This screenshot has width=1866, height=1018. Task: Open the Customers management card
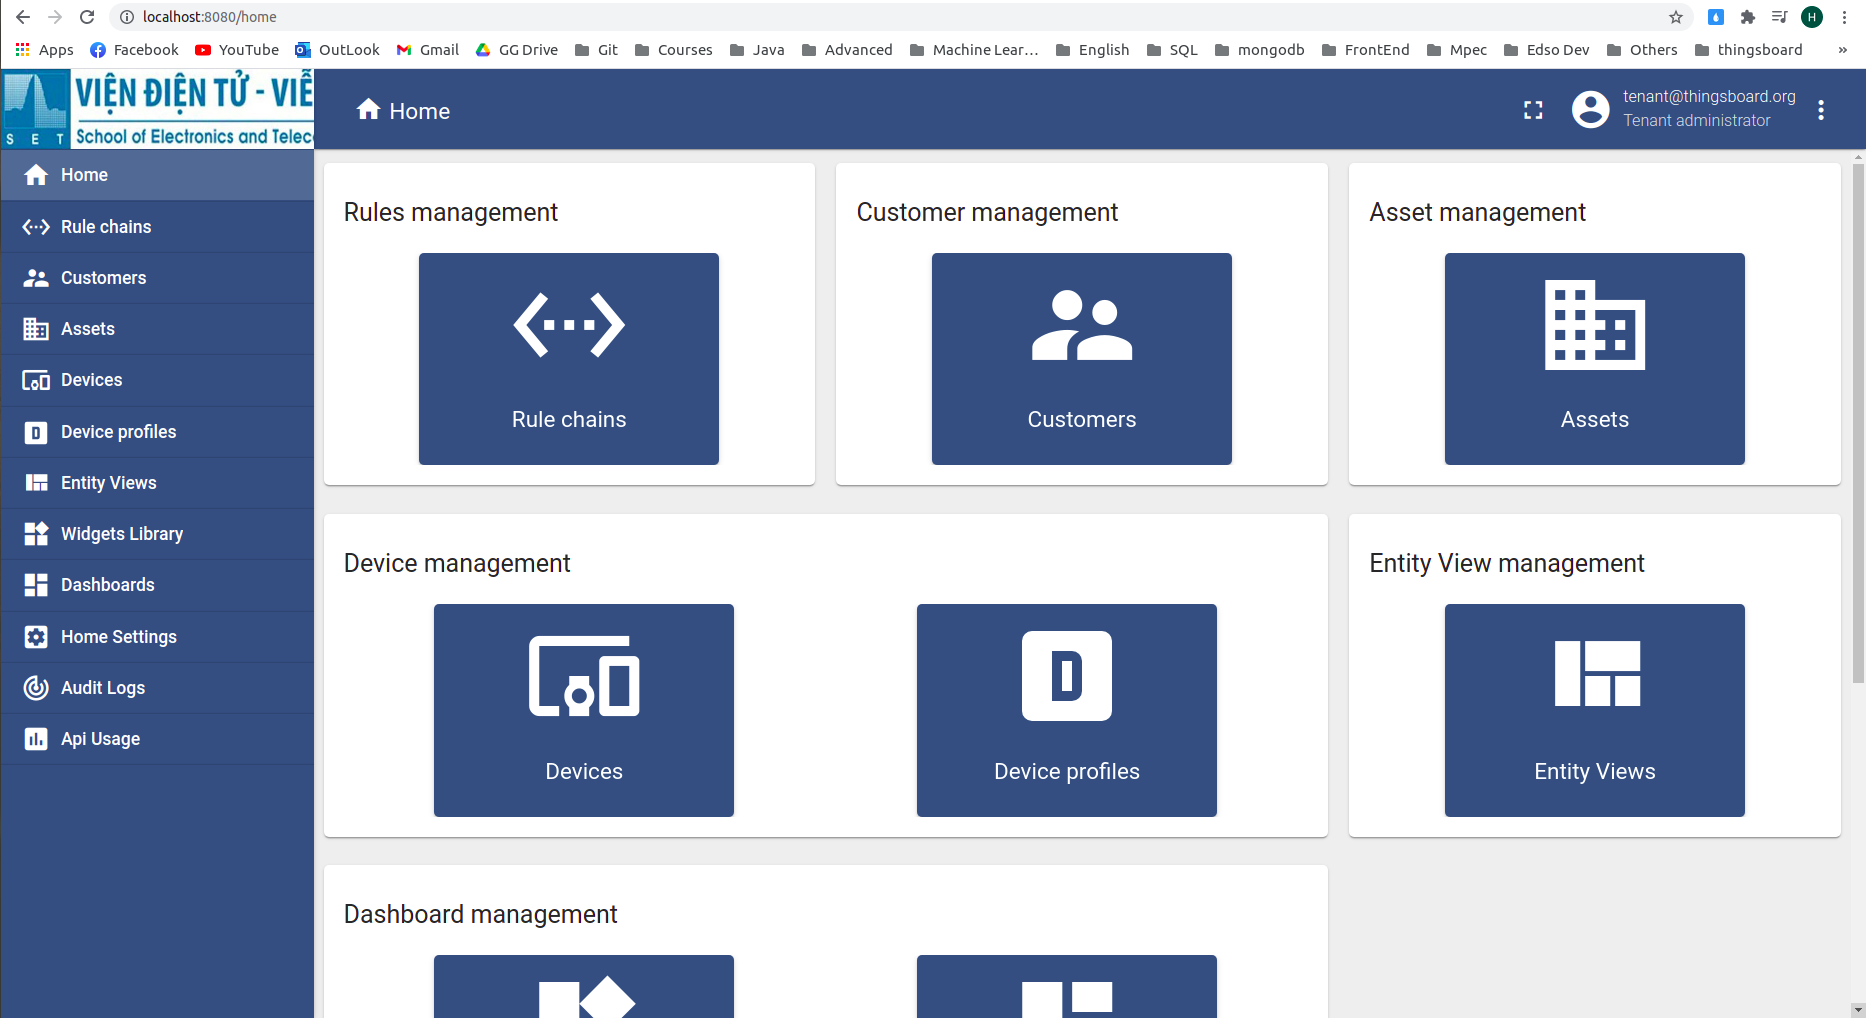point(1081,359)
